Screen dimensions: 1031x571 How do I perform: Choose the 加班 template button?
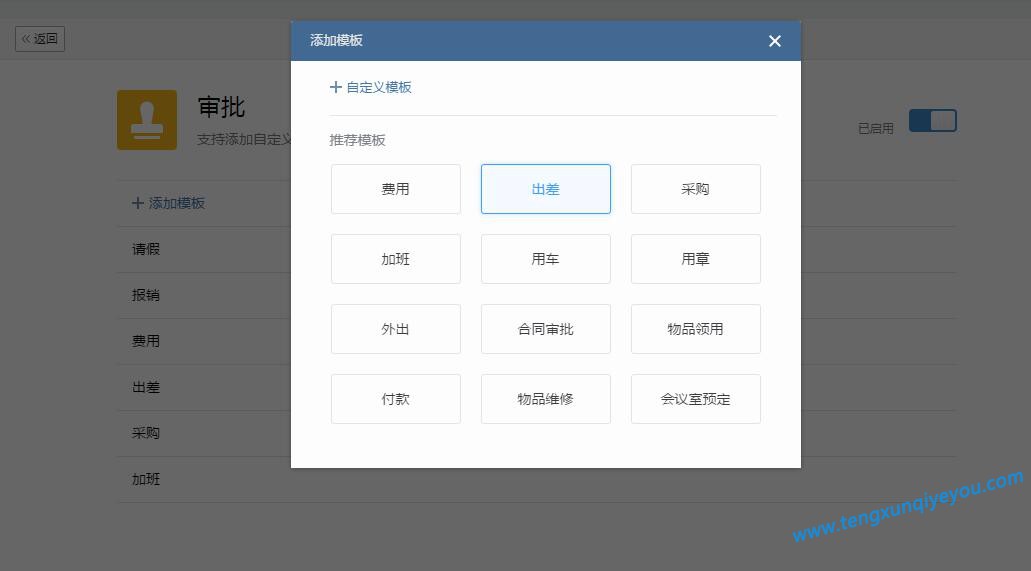pyautogui.click(x=396, y=259)
